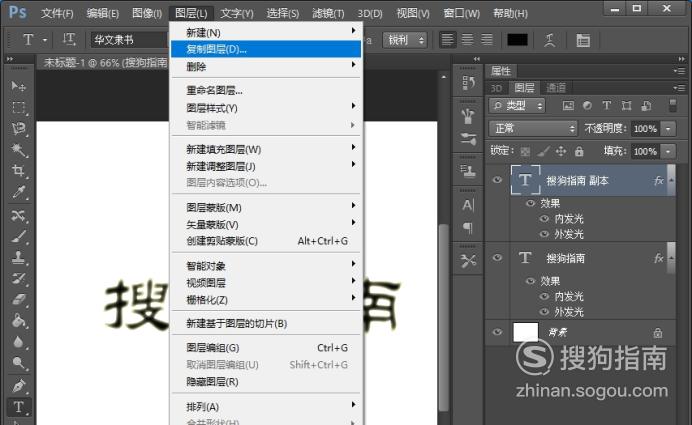
Task: Select the Eyedropper tool
Action: 18,192
